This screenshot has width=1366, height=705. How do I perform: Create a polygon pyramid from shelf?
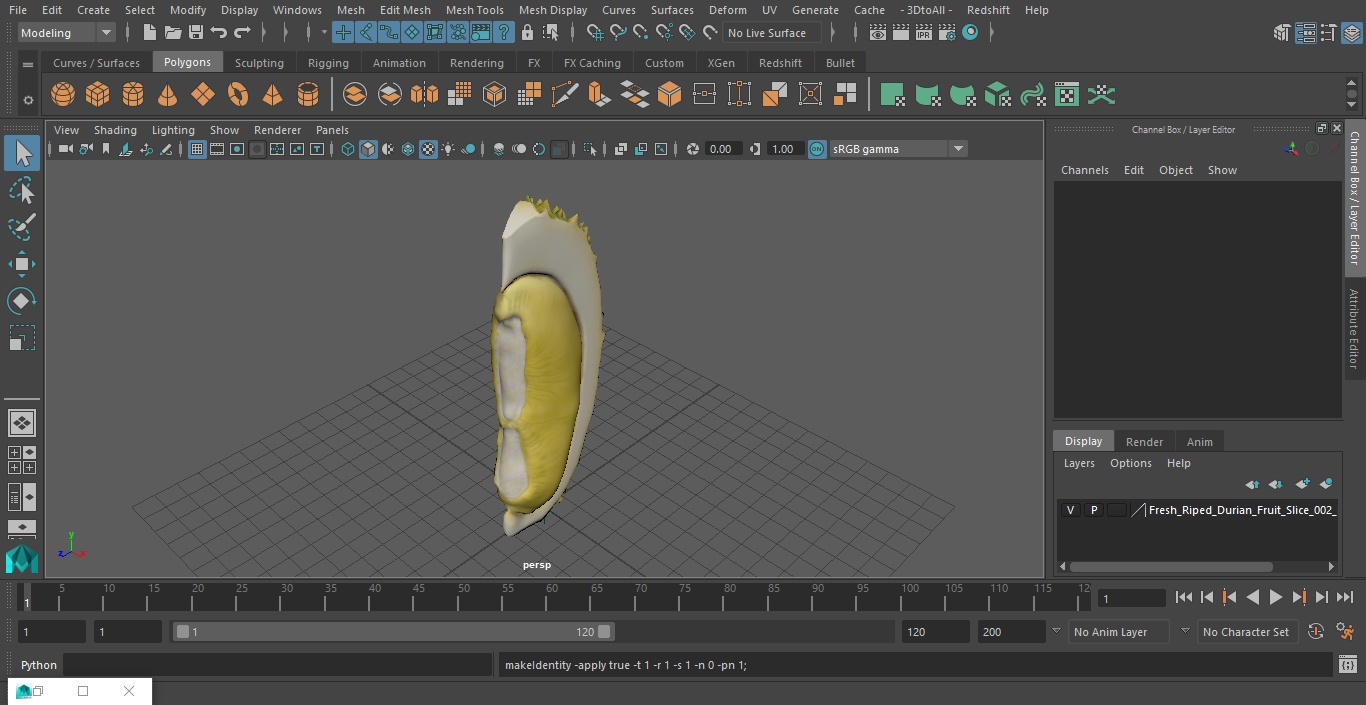click(272, 95)
